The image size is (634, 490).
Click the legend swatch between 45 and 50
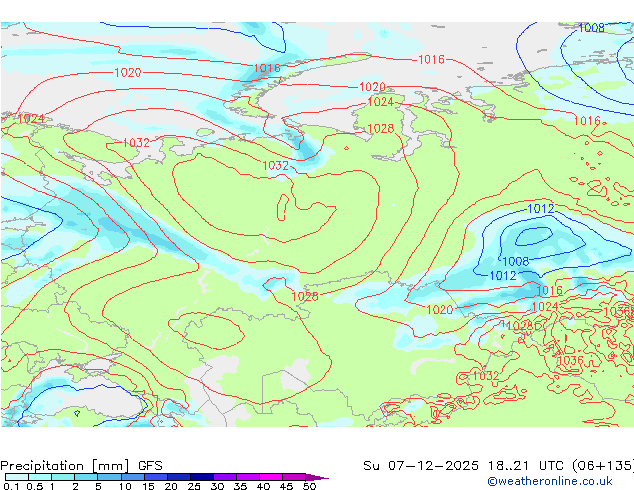294,477
